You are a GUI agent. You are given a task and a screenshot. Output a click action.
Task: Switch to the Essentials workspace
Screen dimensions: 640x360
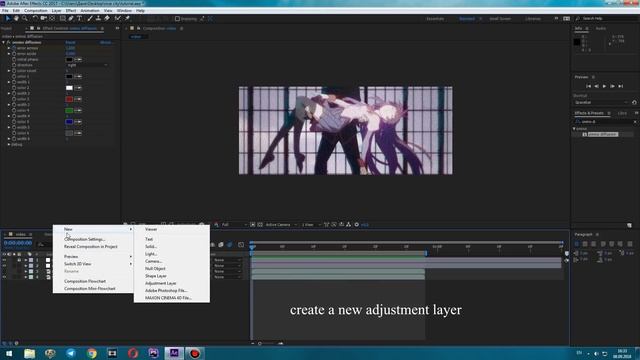pos(435,19)
